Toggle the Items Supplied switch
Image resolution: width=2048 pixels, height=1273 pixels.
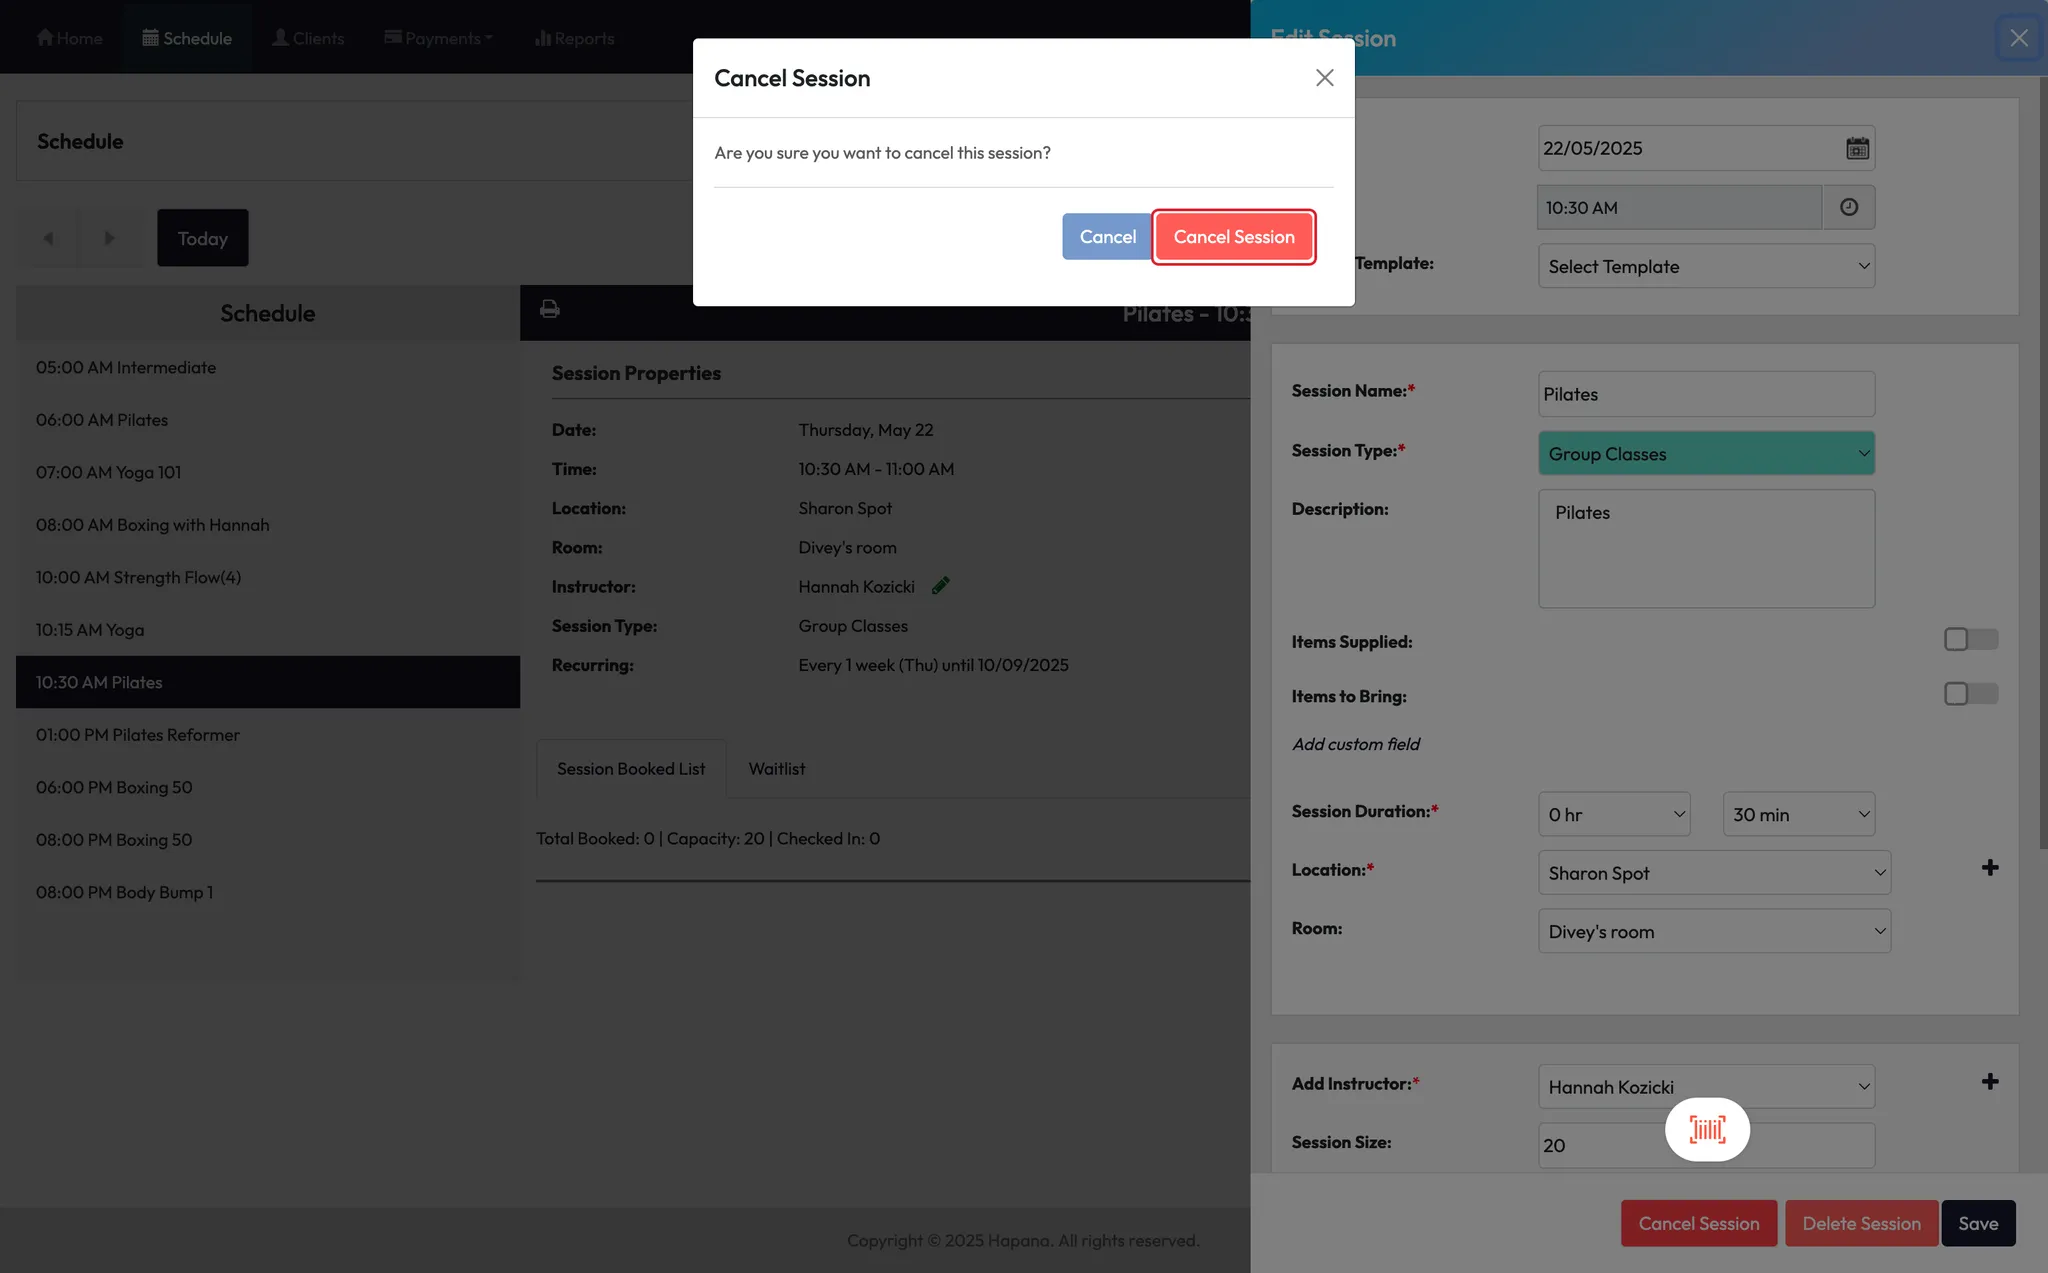[1970, 639]
